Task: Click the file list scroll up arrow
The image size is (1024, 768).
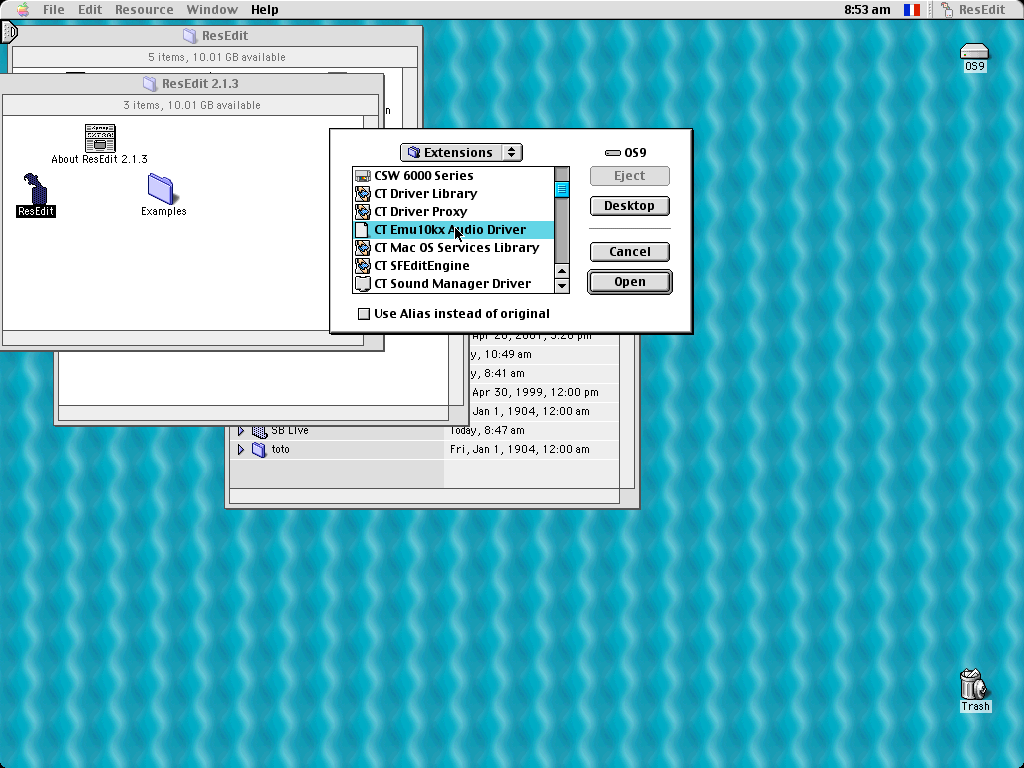Action: tap(562, 270)
